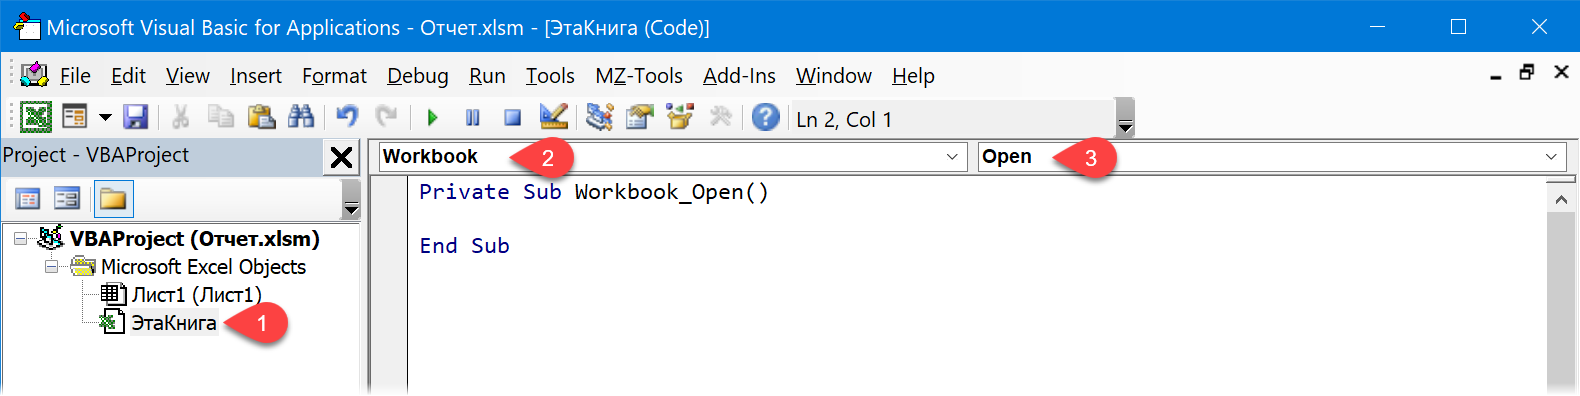Screen dimensions: 1580x396
Task: Close the inner ЭтаКнига code window
Action: click(1561, 72)
